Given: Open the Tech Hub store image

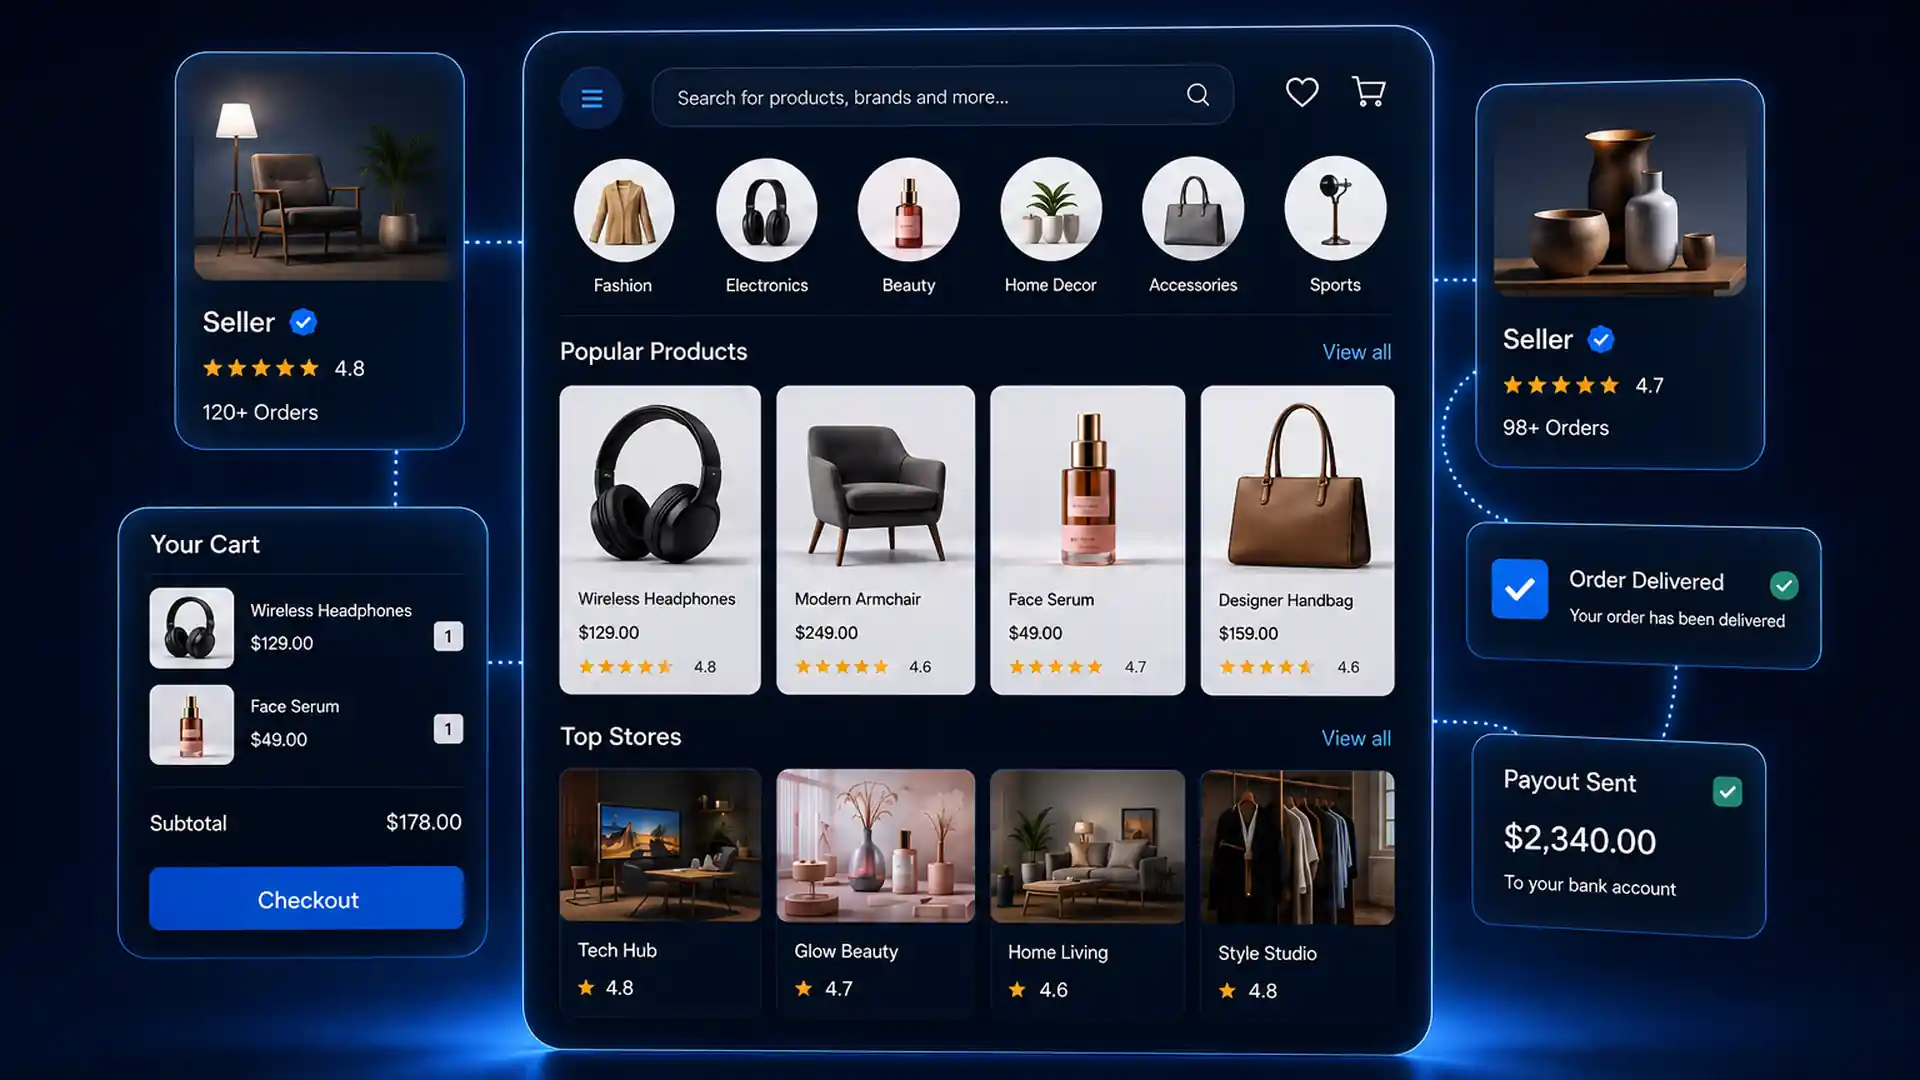Looking at the screenshot, I should pyautogui.click(x=660, y=845).
